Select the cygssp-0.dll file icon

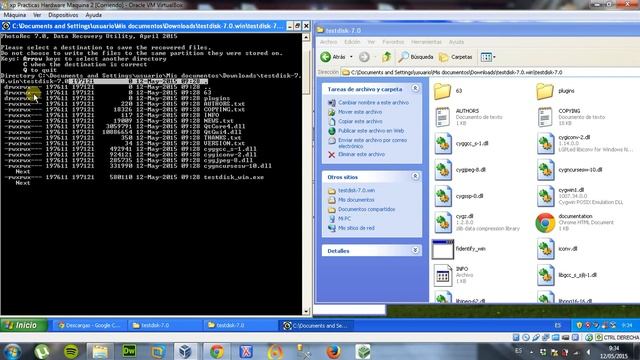443,196
